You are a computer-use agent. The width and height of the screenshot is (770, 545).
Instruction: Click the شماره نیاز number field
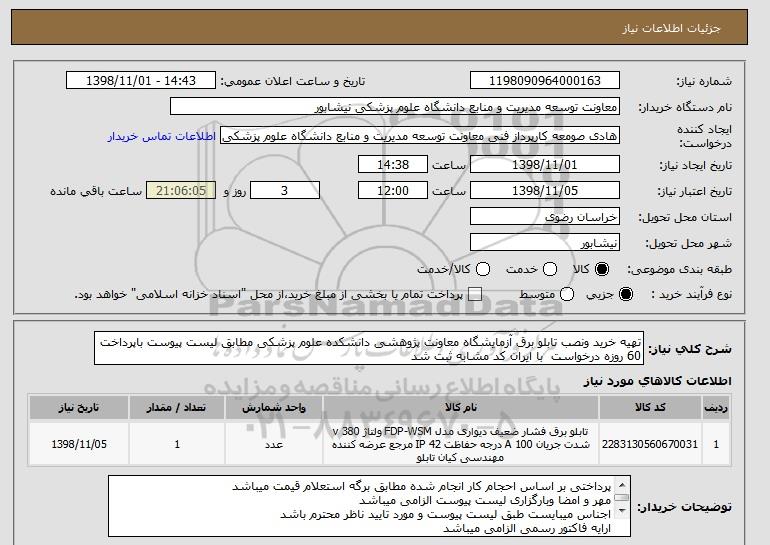click(545, 81)
